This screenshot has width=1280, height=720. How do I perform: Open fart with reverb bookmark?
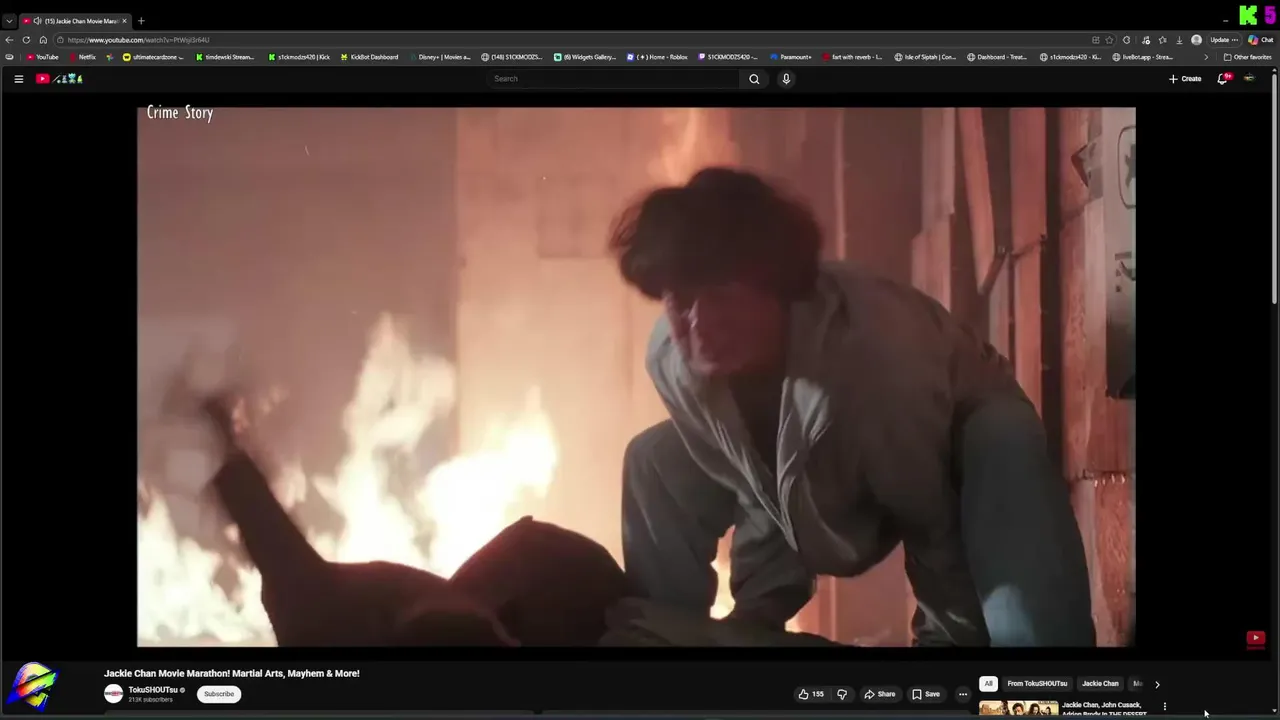852,57
